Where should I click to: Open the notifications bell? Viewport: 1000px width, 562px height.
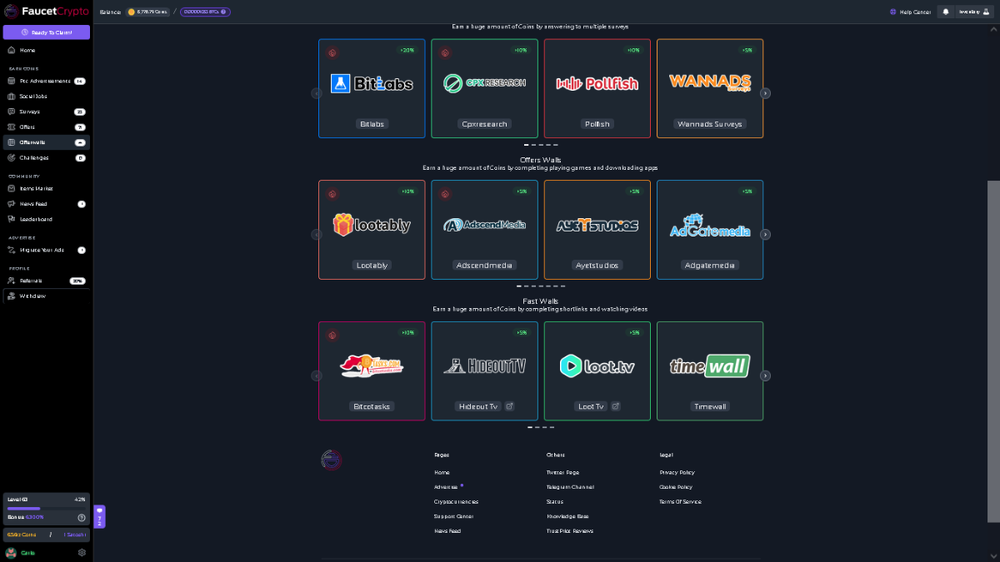945,12
